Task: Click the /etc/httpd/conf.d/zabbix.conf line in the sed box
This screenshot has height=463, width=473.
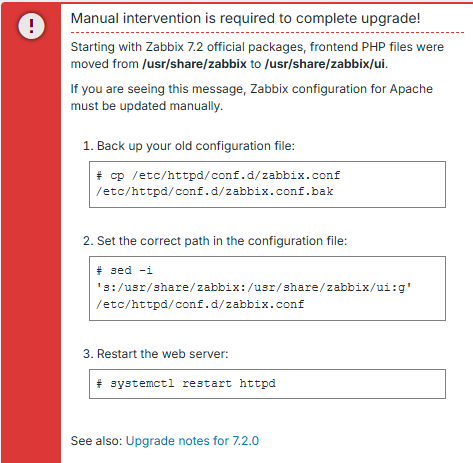Action: pyautogui.click(x=200, y=304)
